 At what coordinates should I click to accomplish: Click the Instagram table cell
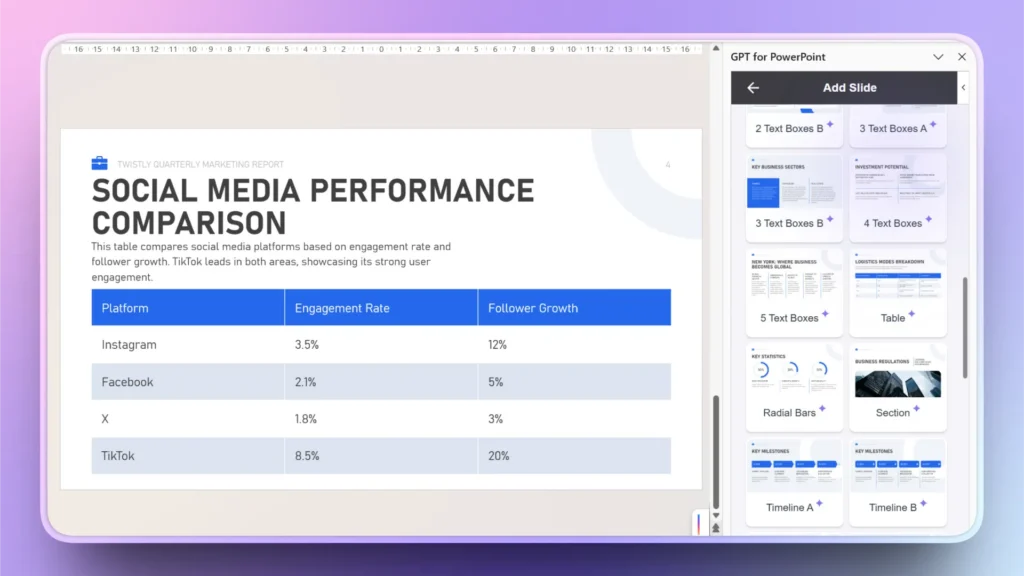pyautogui.click(x=188, y=344)
